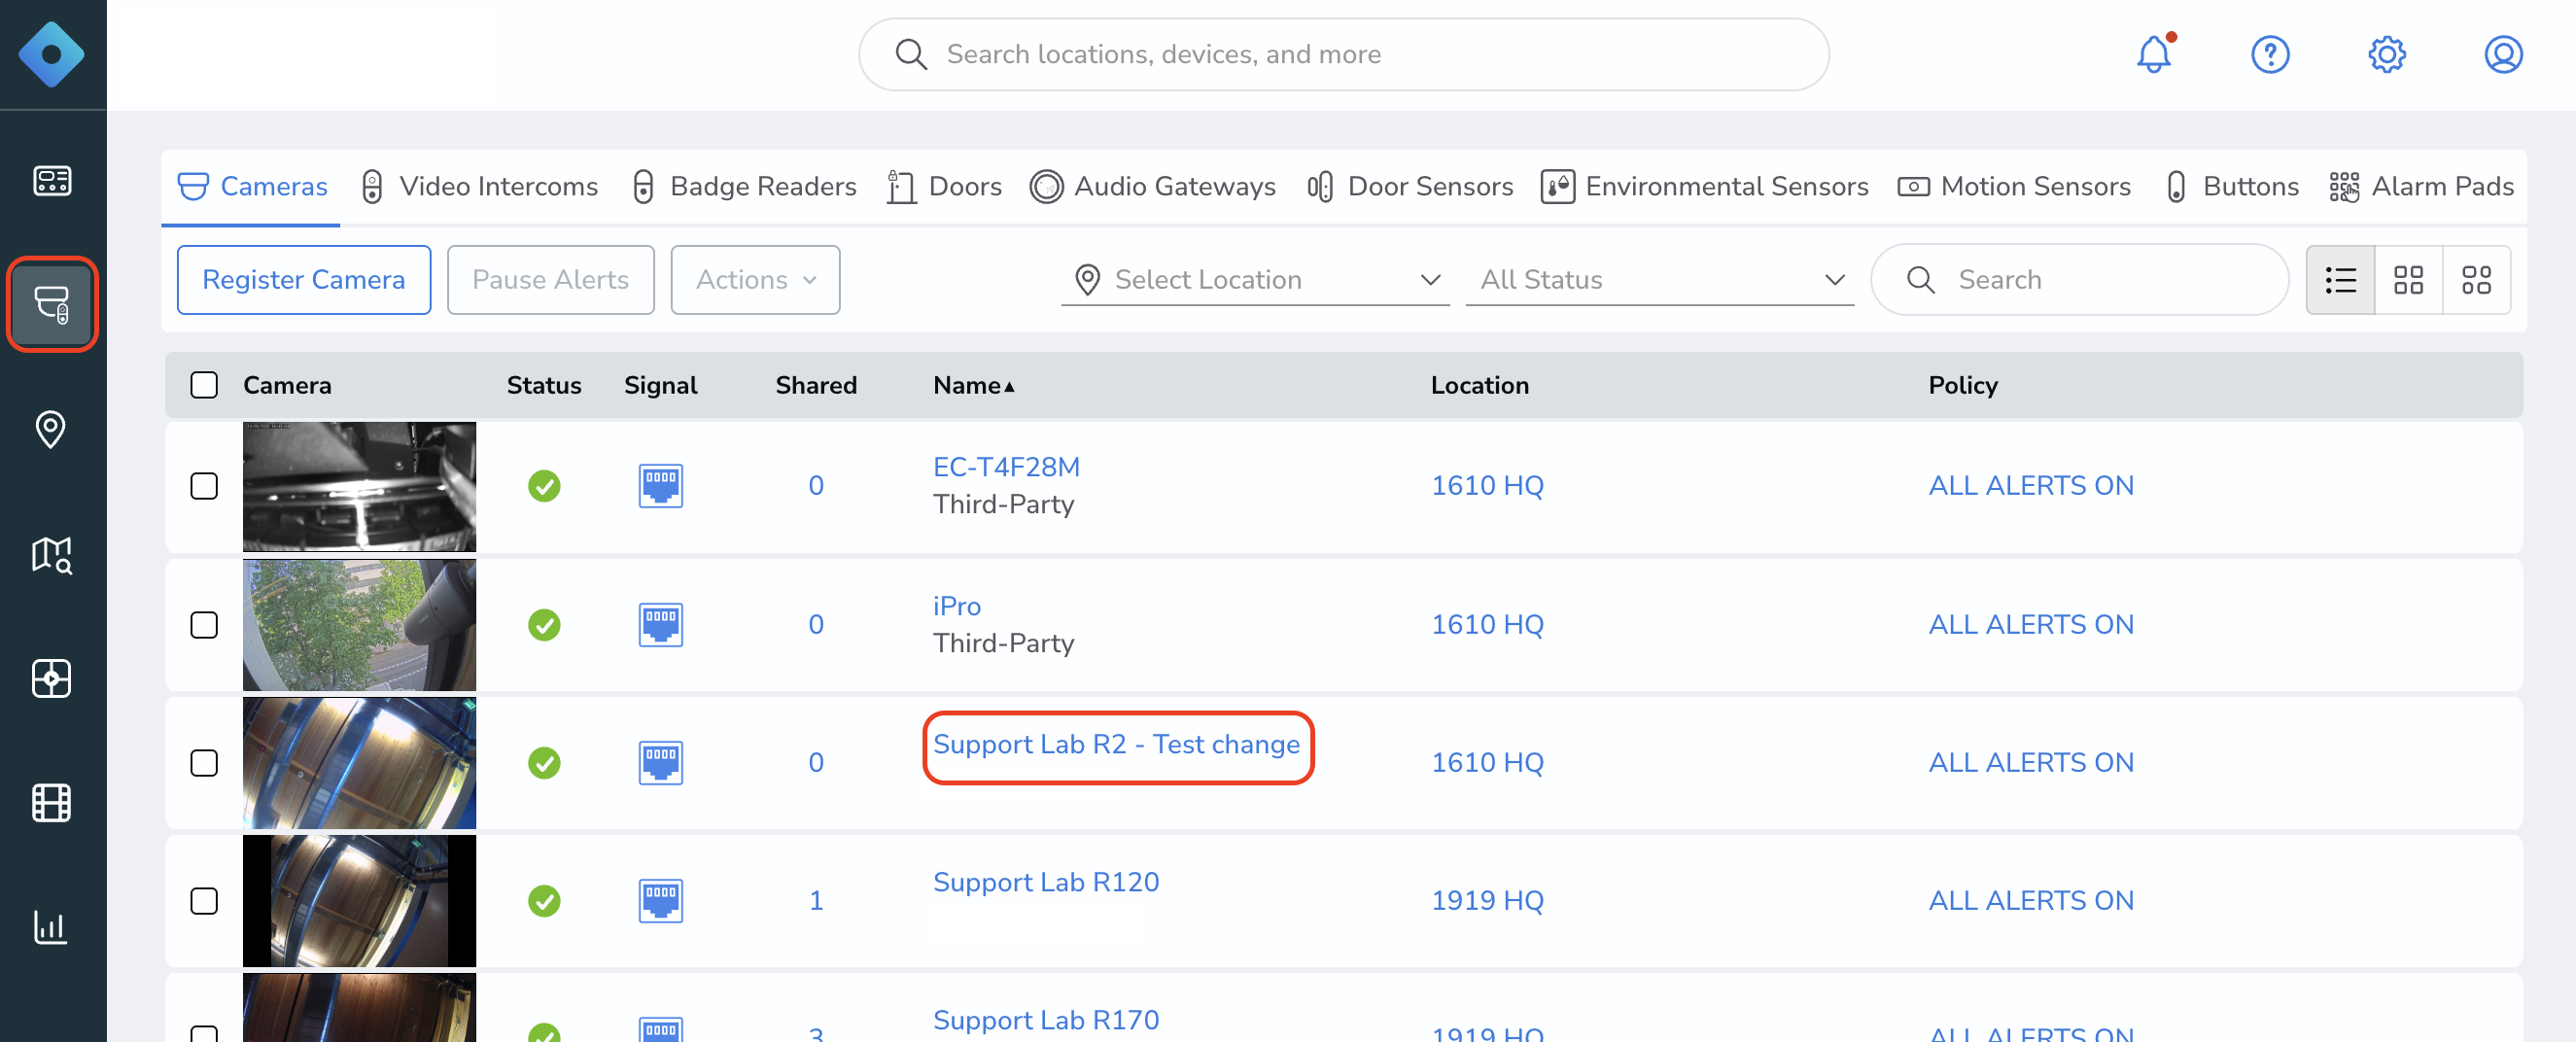This screenshot has height=1042, width=2576.
Task: Switch to large grid view layout
Action: [x=2408, y=280]
